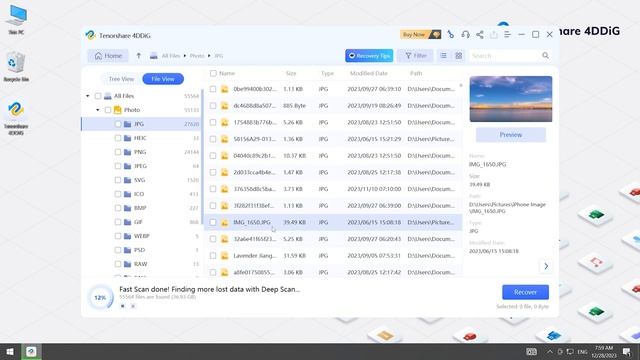Viewport: 640px width, 360px height.
Task: Sort by Type column header
Action: coord(327,73)
